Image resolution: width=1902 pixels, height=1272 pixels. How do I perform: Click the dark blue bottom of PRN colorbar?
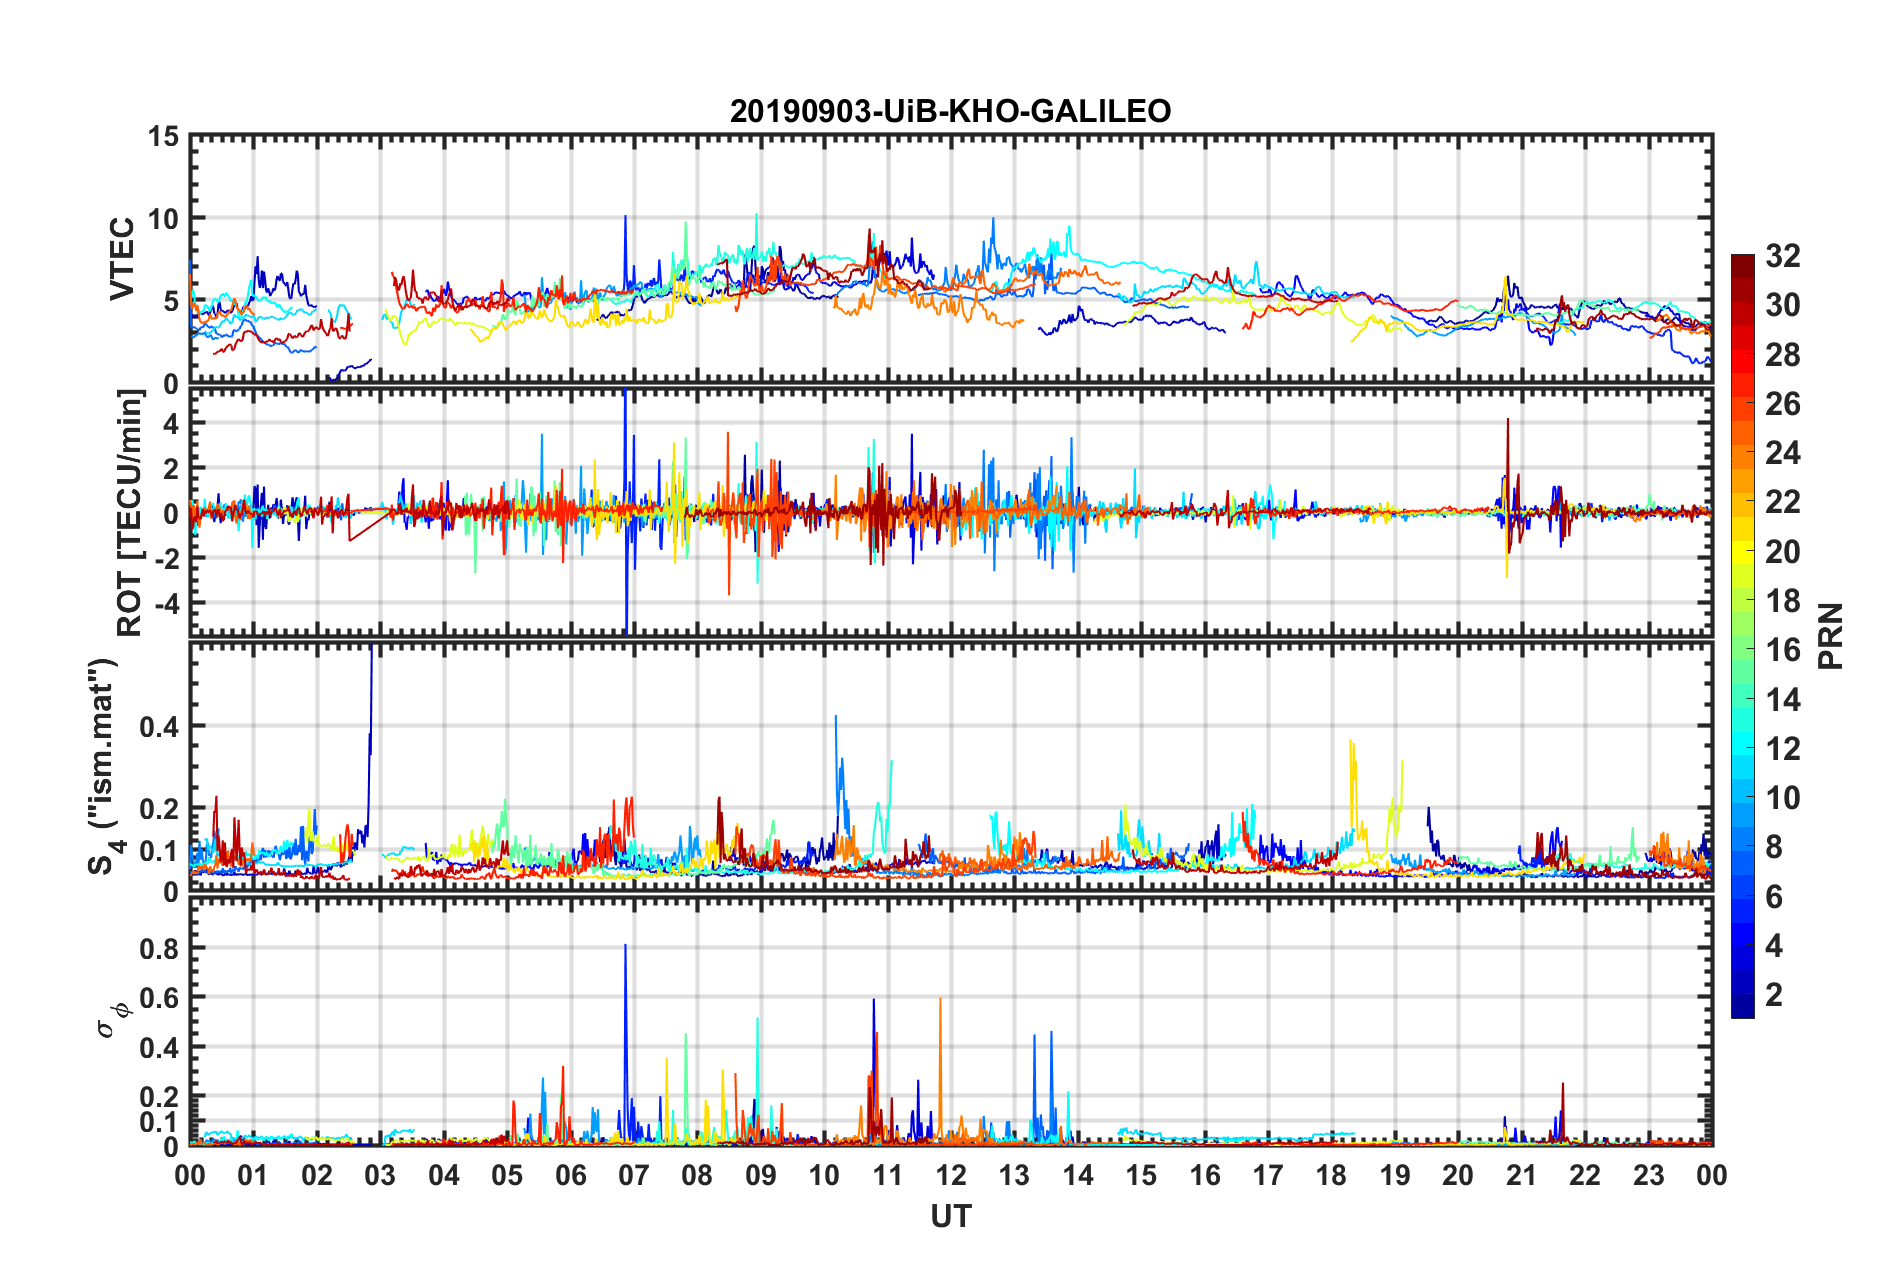(1743, 1006)
